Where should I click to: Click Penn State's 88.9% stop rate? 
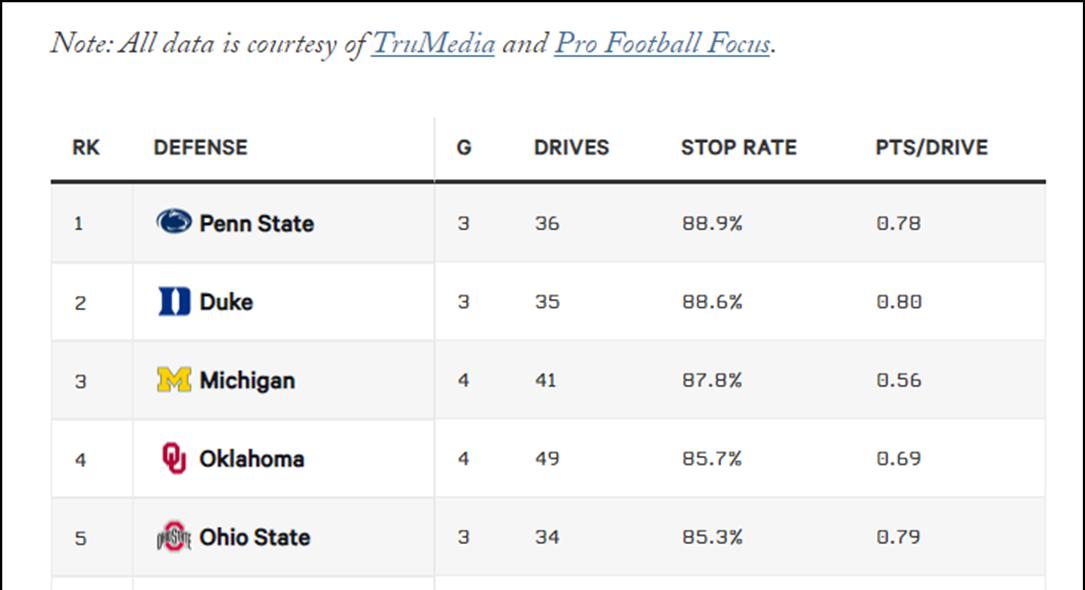[711, 223]
